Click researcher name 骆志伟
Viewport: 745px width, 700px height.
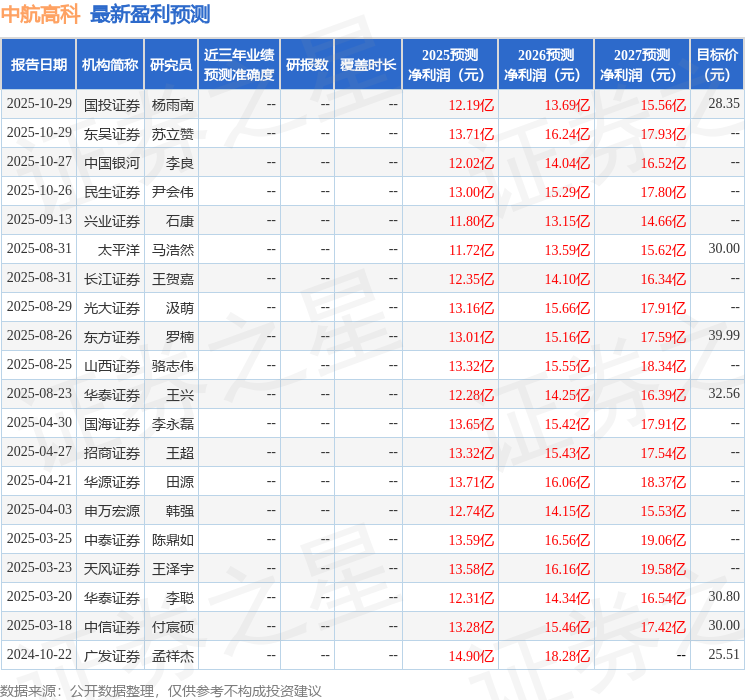[x=173, y=365]
